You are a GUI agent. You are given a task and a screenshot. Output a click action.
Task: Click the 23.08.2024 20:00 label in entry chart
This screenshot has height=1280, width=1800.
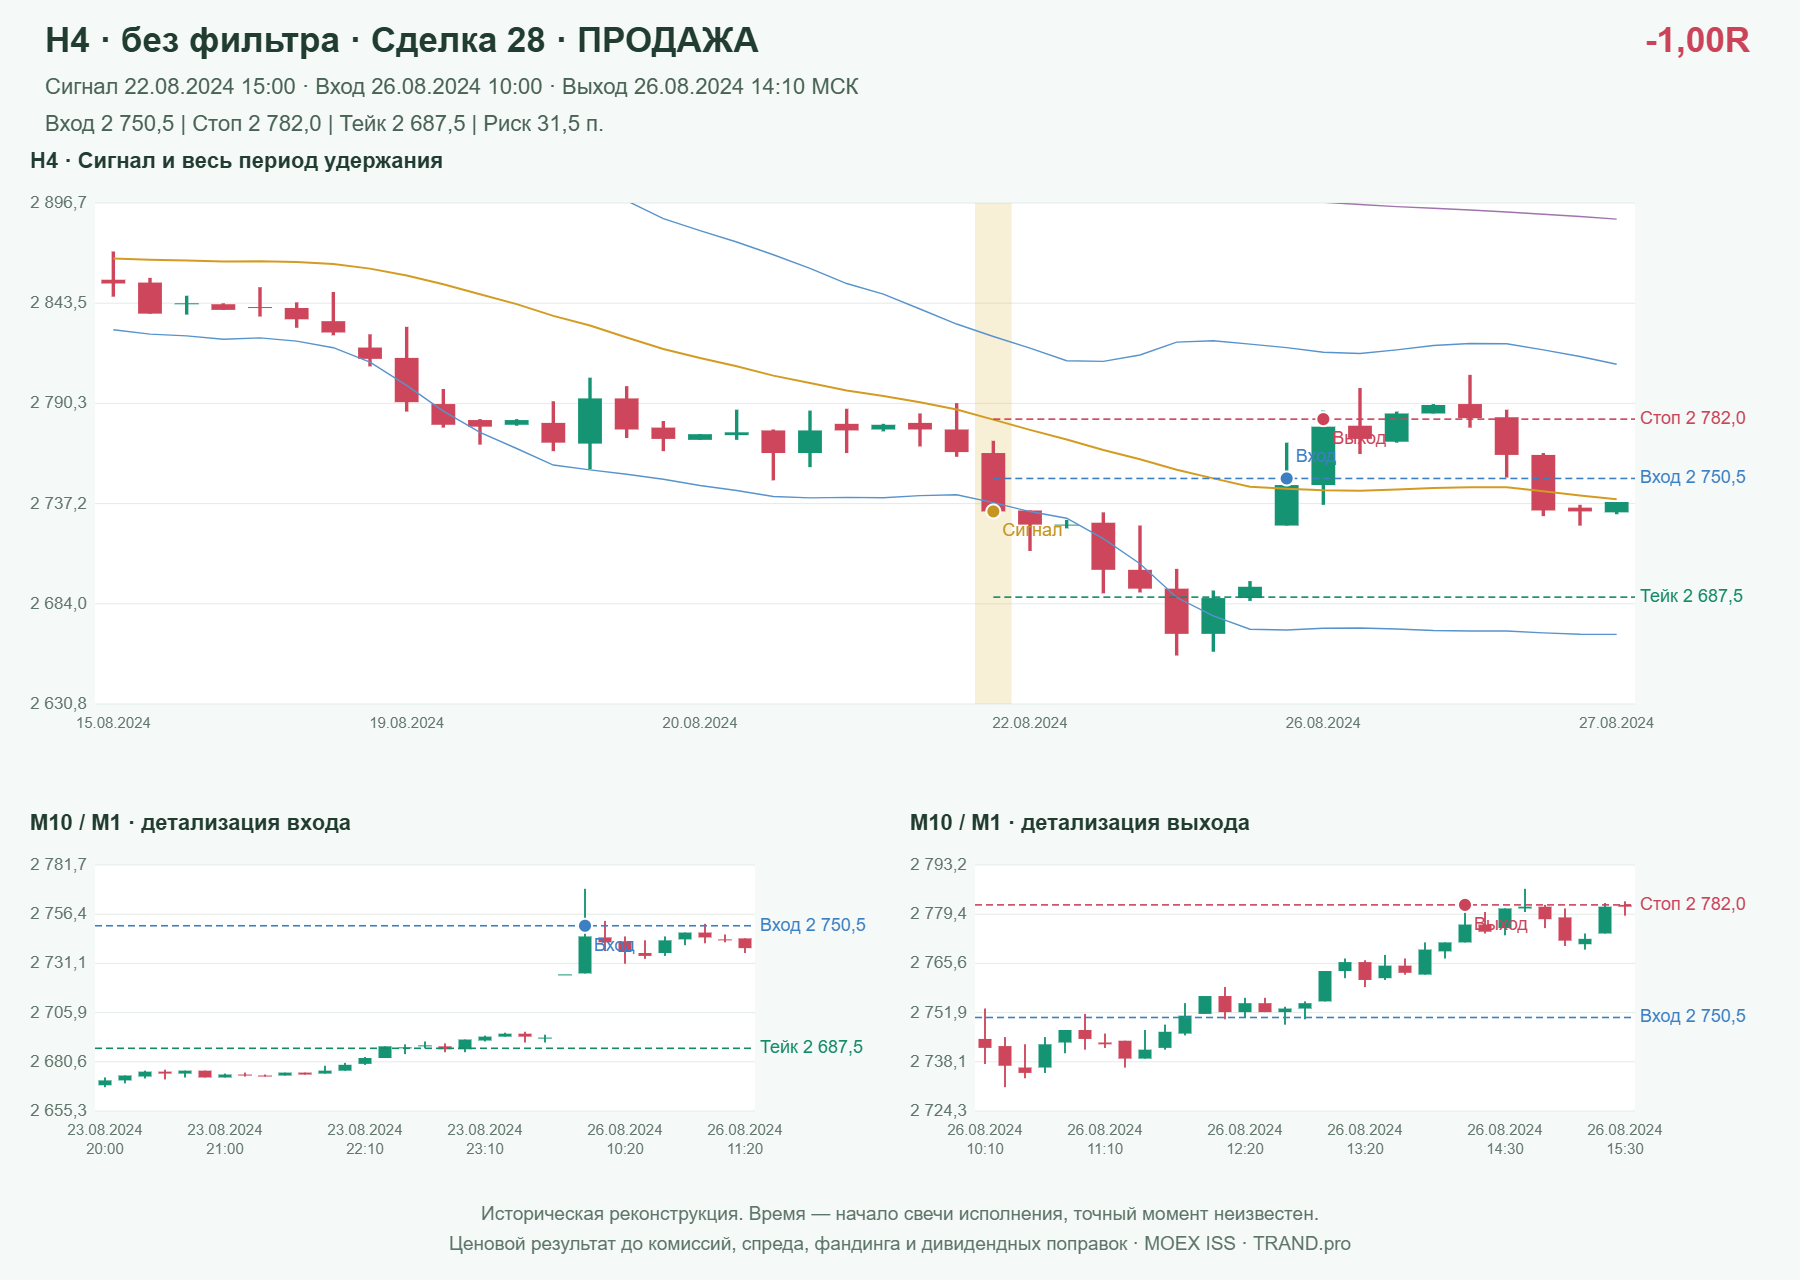pyautogui.click(x=105, y=1139)
